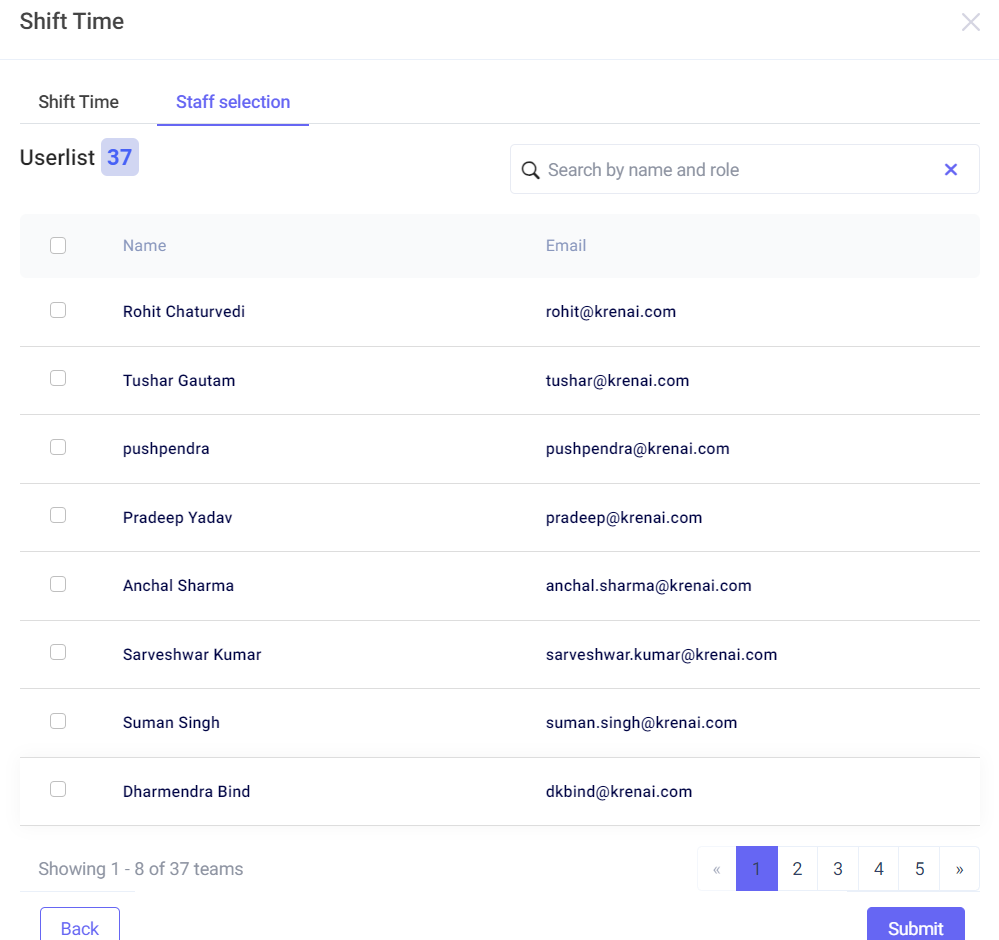Select page 1 in pagination

(x=756, y=869)
